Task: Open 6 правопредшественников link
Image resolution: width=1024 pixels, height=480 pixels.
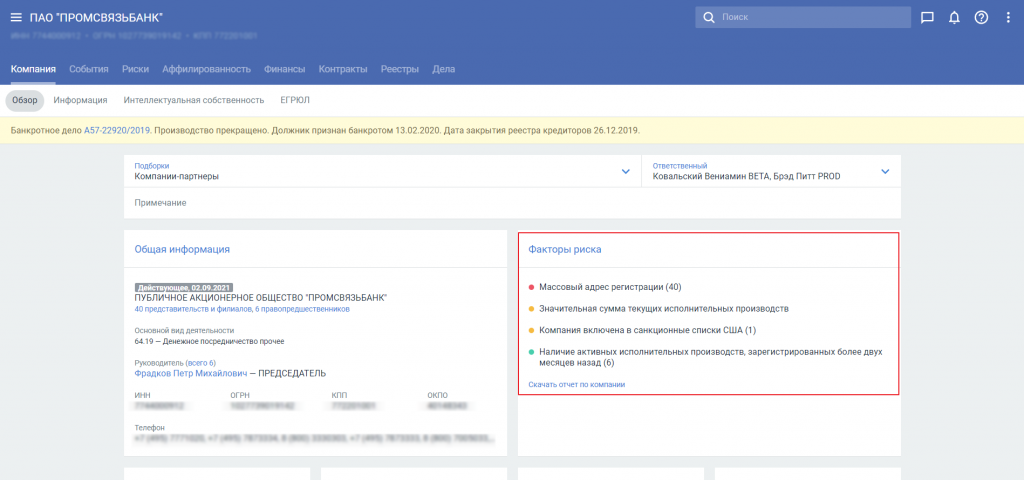Action: pos(302,309)
